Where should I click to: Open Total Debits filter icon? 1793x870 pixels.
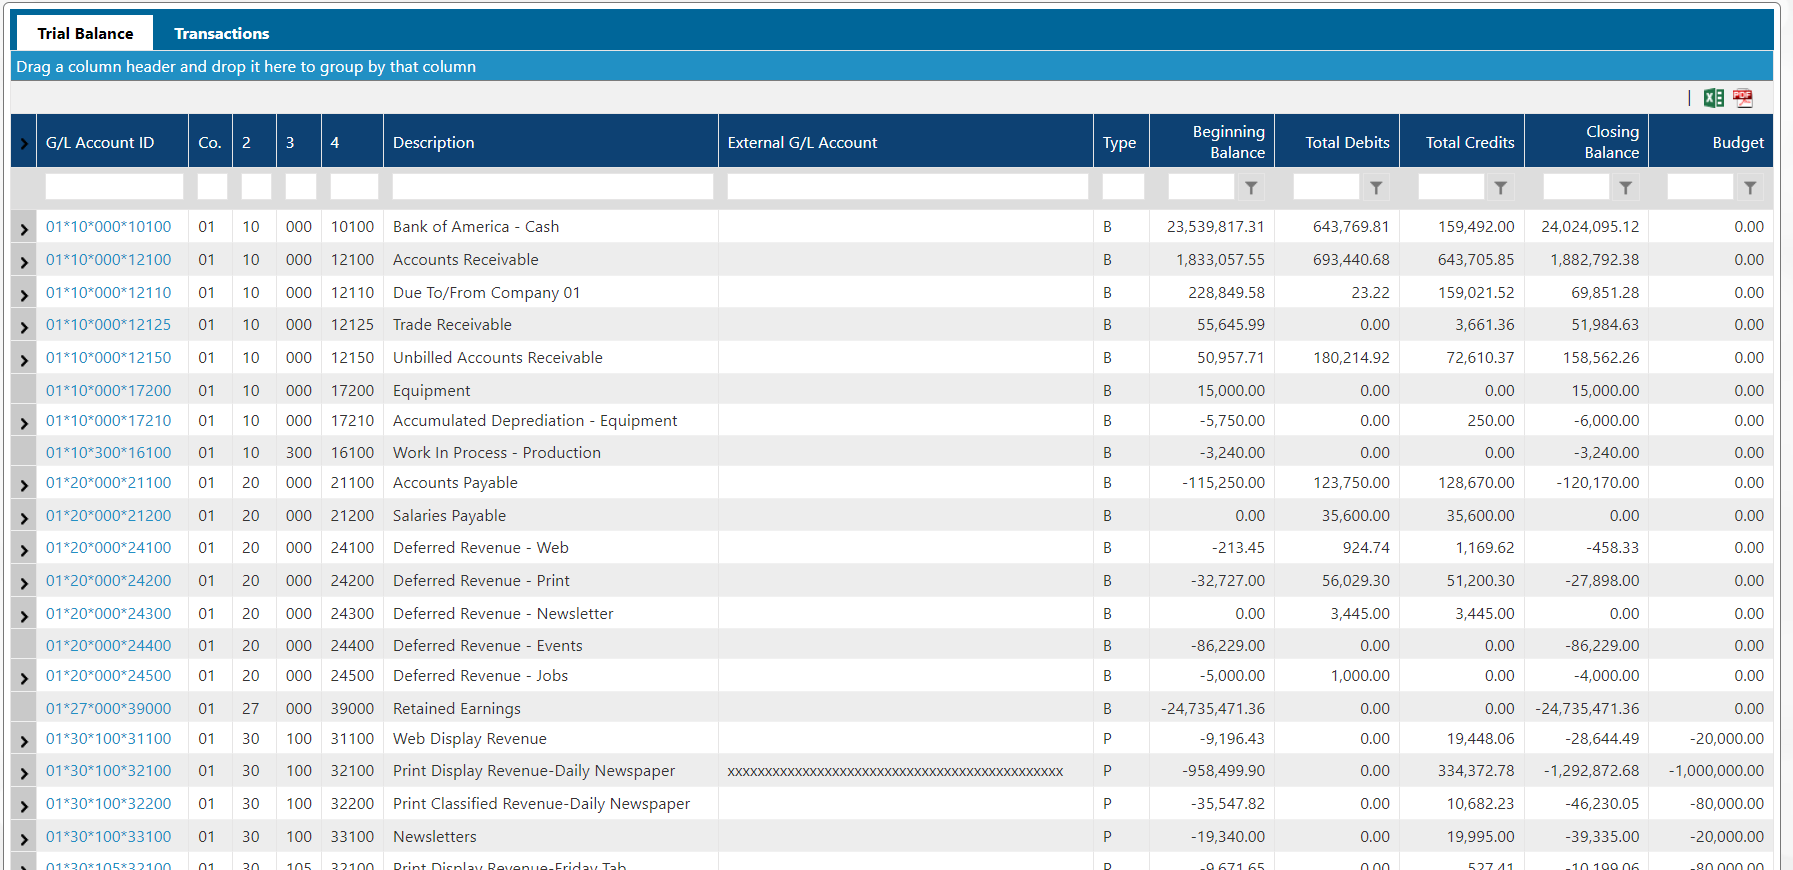1376,188
